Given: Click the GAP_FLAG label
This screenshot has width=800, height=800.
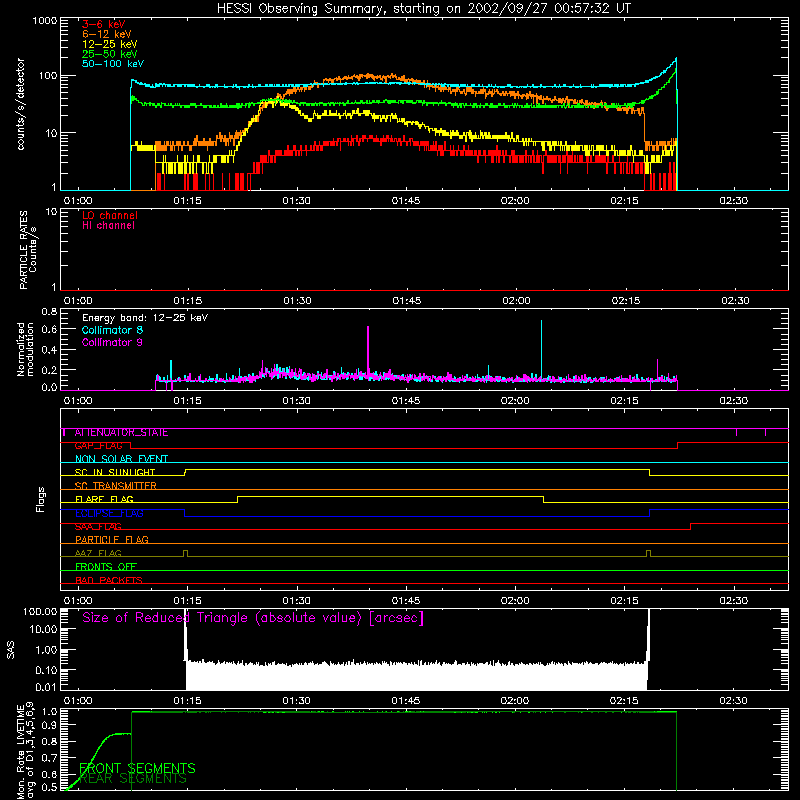Looking at the screenshot, I should click(x=98, y=446).
